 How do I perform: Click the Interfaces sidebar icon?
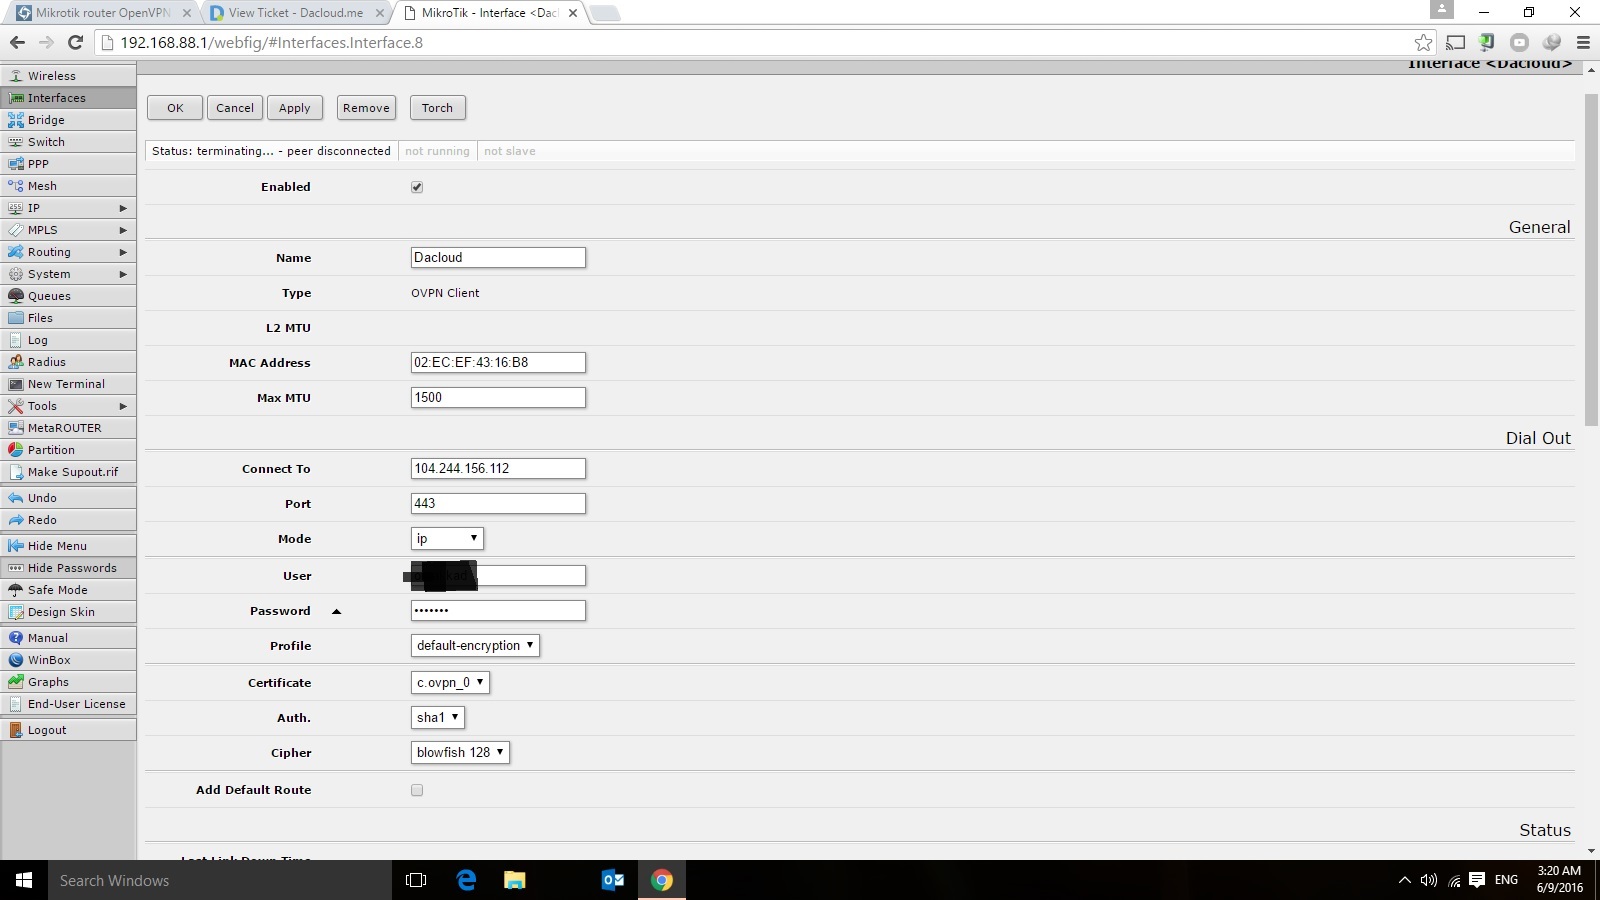pyautogui.click(x=16, y=98)
